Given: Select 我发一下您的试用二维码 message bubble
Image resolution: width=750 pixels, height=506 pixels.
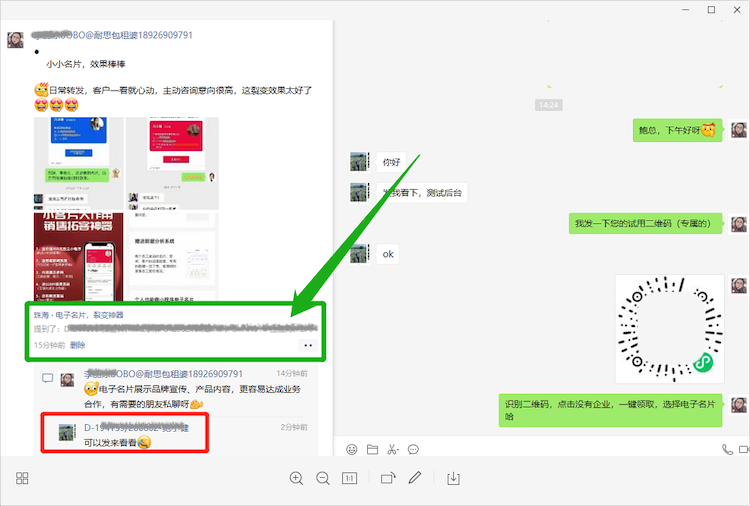Looking at the screenshot, I should tap(645, 223).
